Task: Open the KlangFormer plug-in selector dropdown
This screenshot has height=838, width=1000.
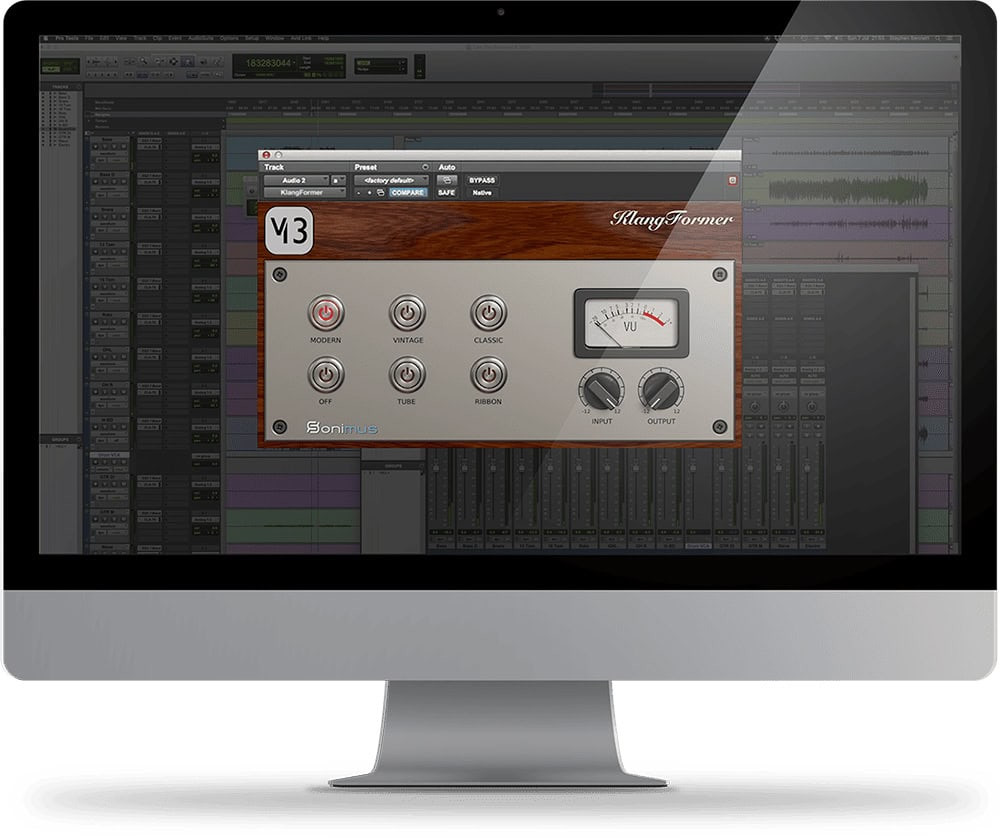Action: [305, 193]
